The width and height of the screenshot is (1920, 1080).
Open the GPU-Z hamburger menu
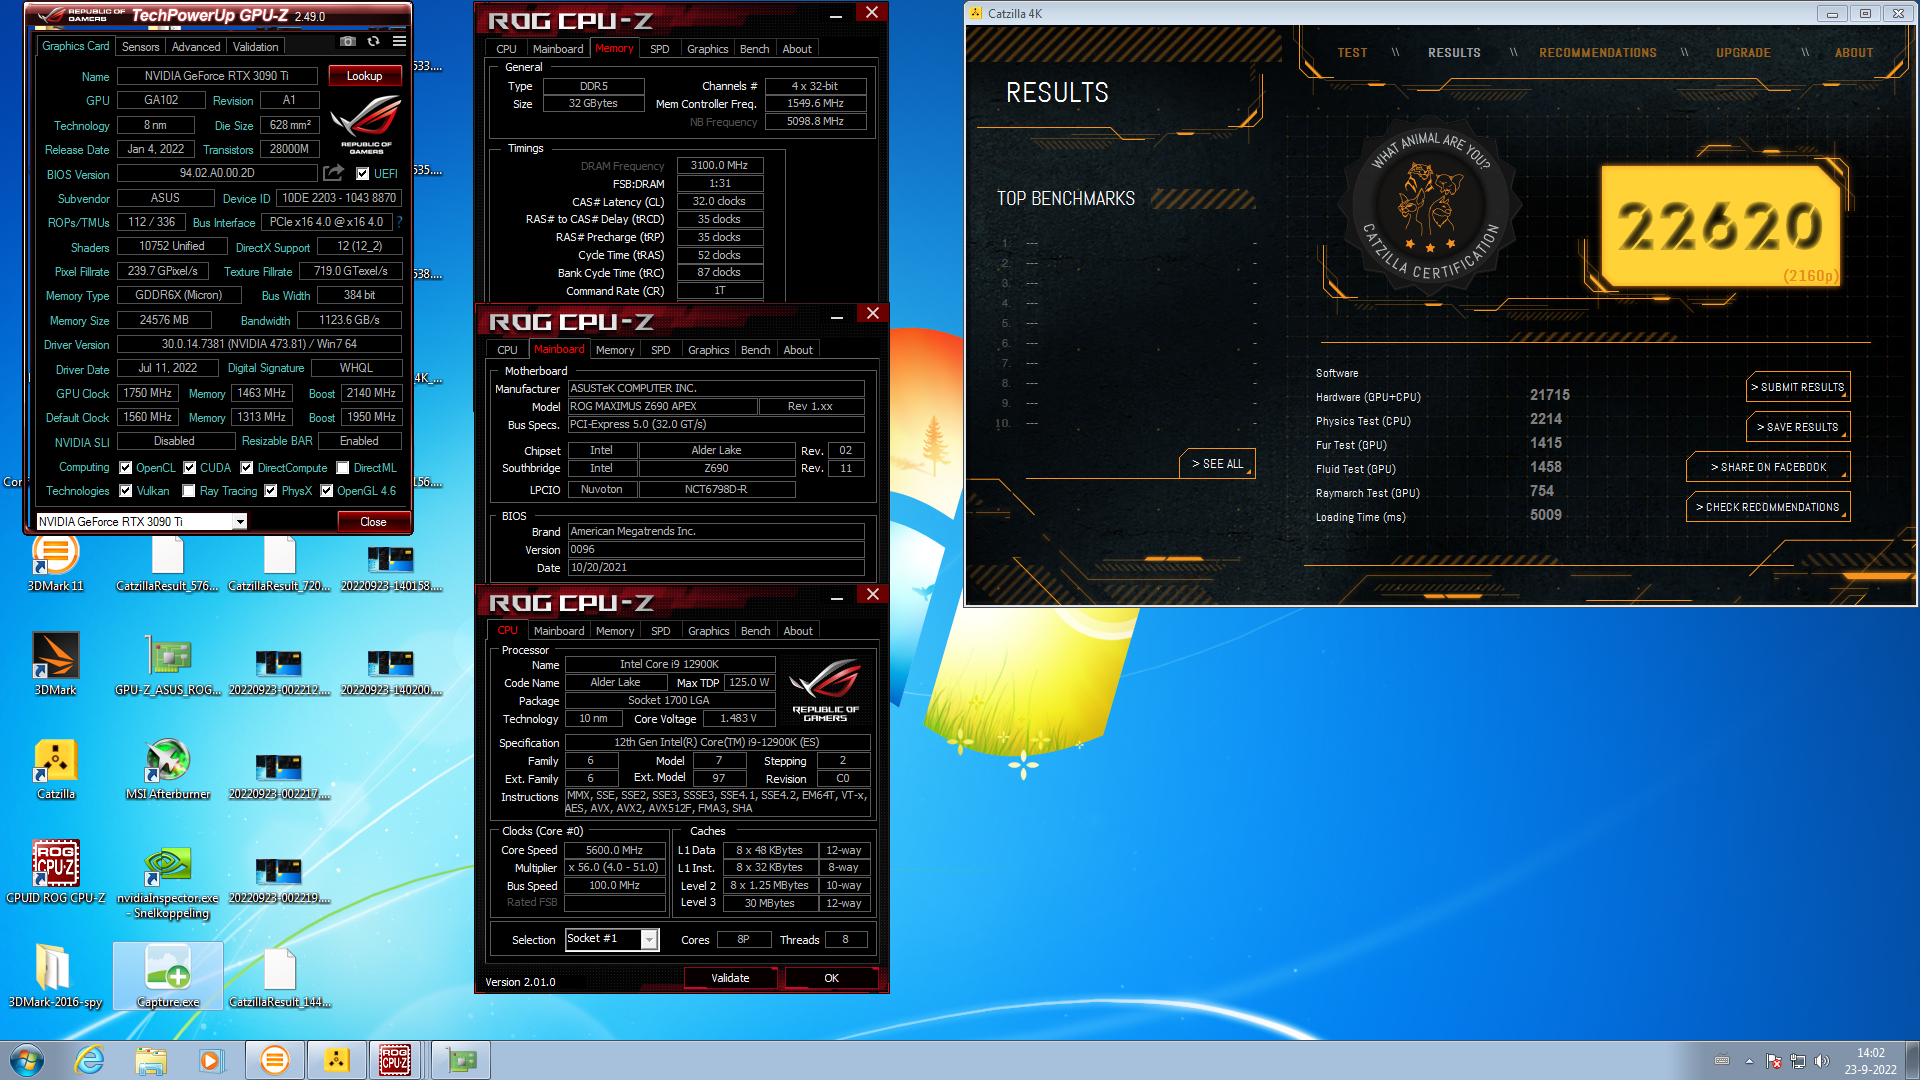click(399, 42)
